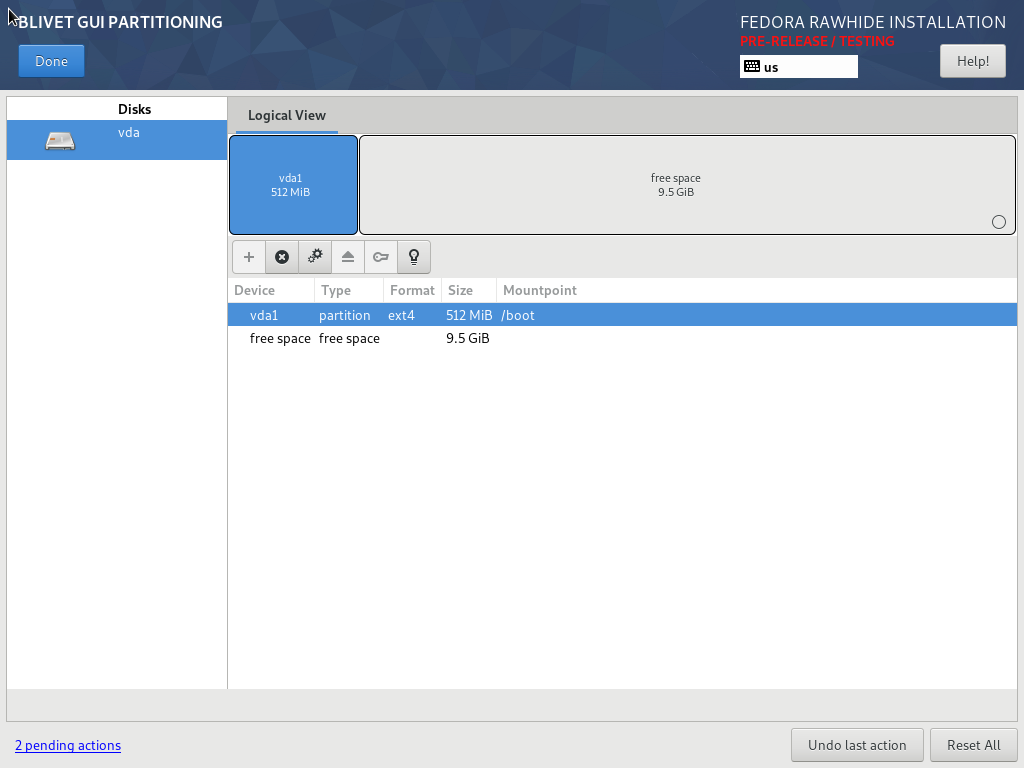Click Undo last action button
Viewport: 1024px width, 768px height.
pyautogui.click(x=857, y=745)
